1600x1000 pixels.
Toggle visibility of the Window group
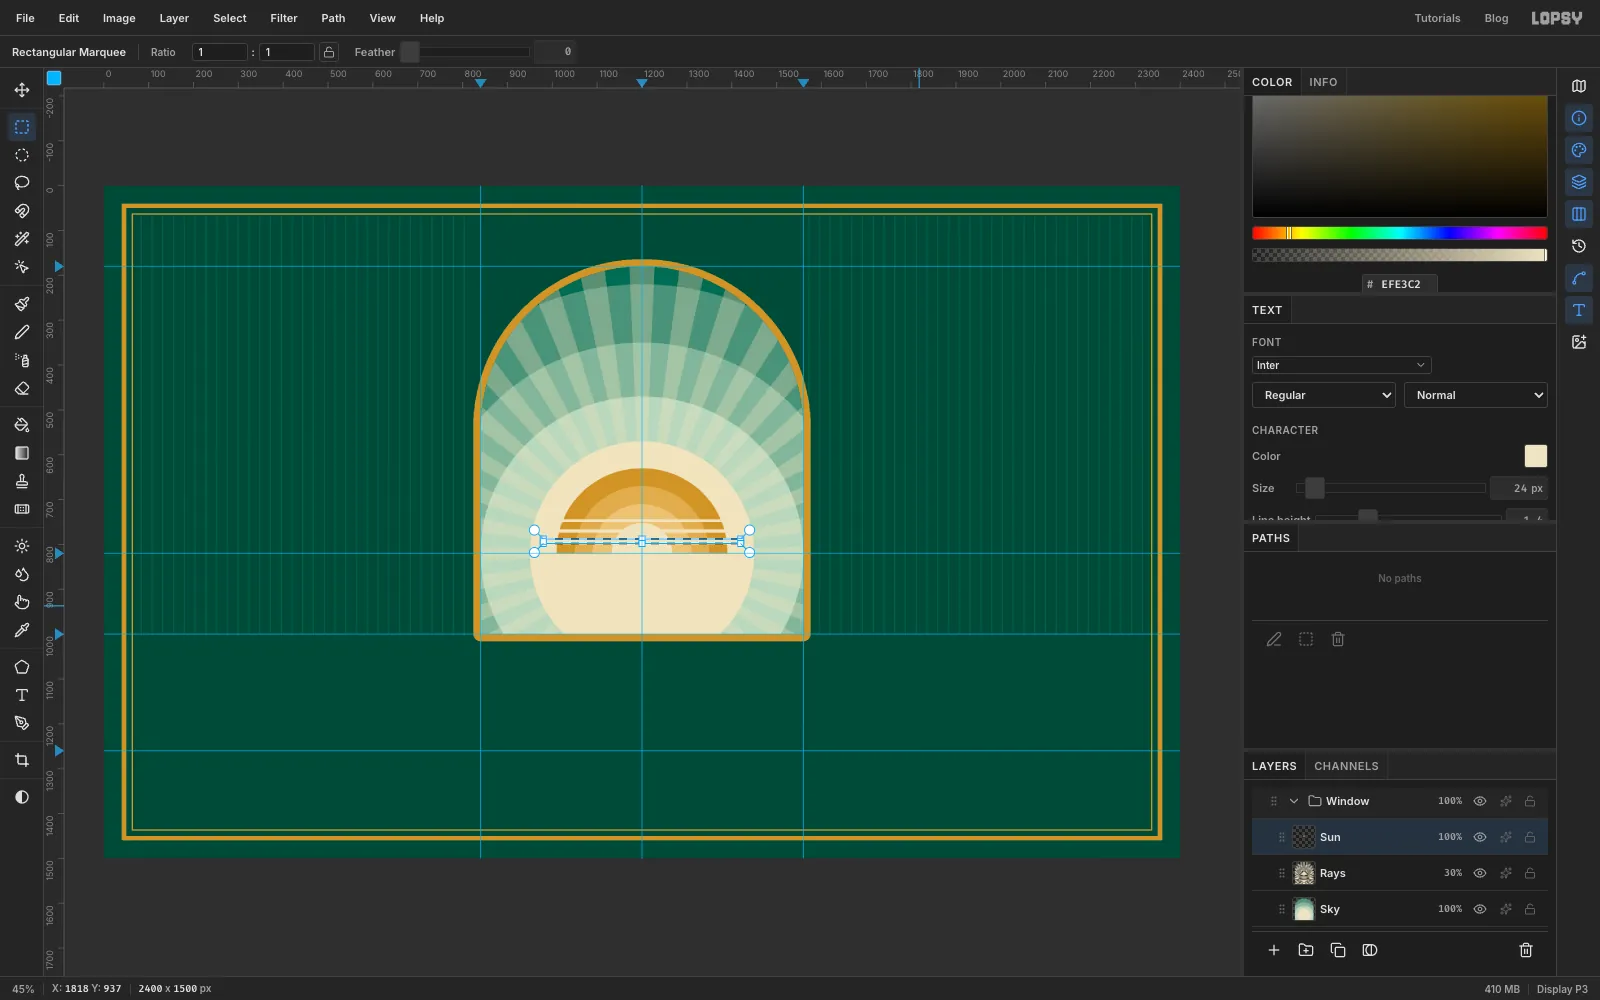pos(1480,801)
